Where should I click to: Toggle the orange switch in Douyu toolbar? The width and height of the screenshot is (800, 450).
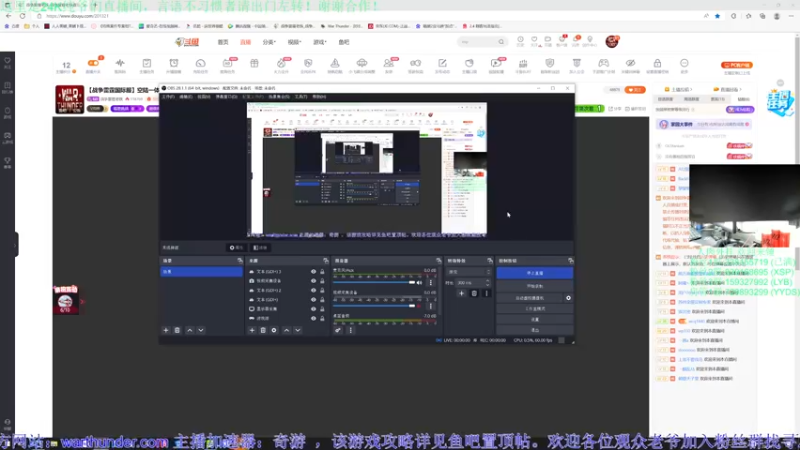(x=93, y=63)
